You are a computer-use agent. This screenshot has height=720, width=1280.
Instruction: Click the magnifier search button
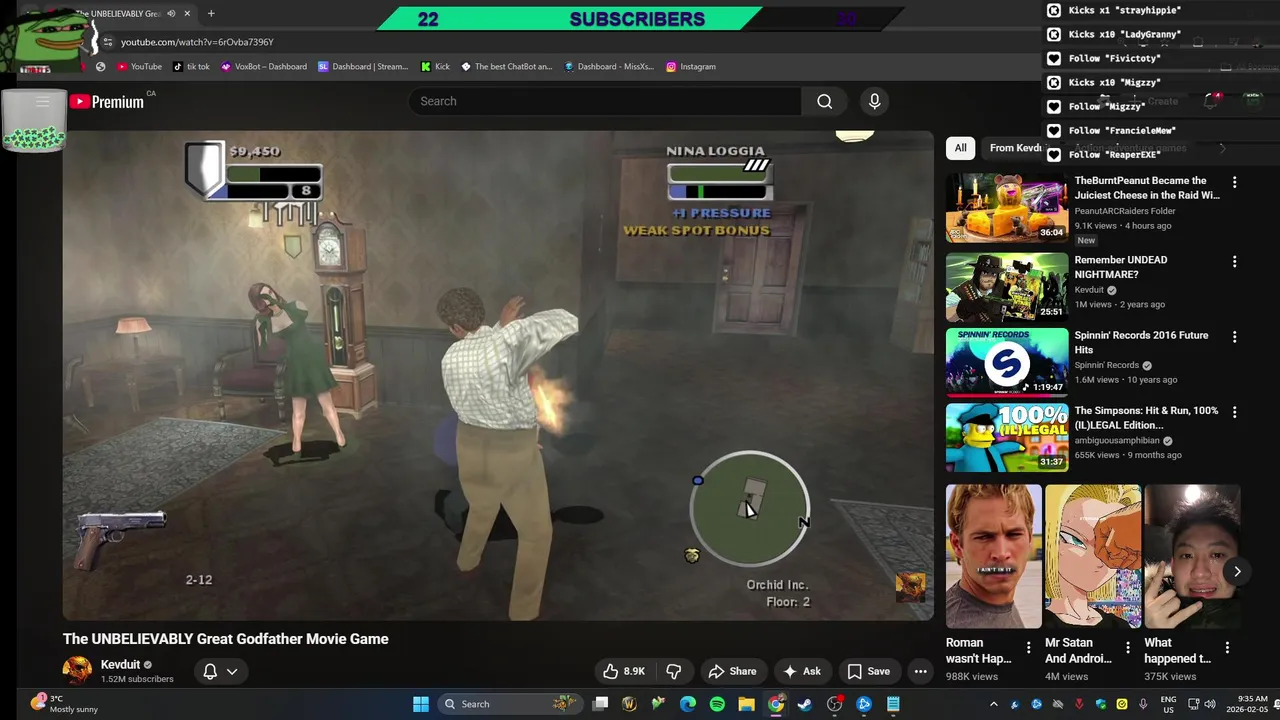point(824,101)
